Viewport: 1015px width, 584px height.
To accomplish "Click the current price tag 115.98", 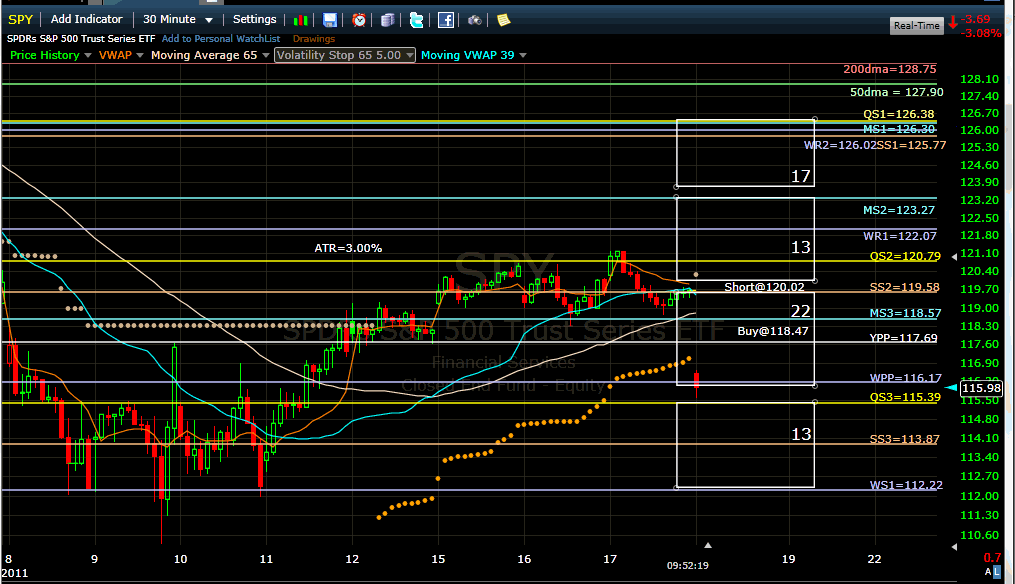I will pyautogui.click(x=981, y=388).
